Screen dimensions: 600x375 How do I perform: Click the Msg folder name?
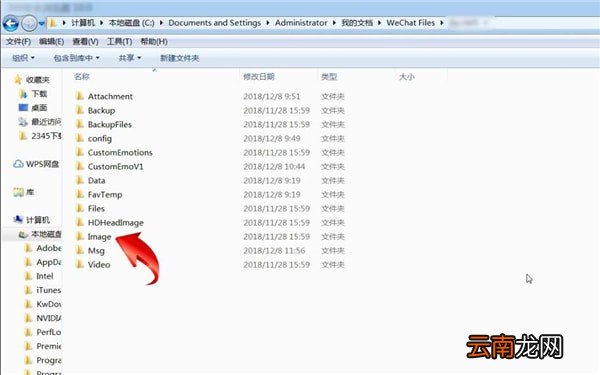[96, 251]
